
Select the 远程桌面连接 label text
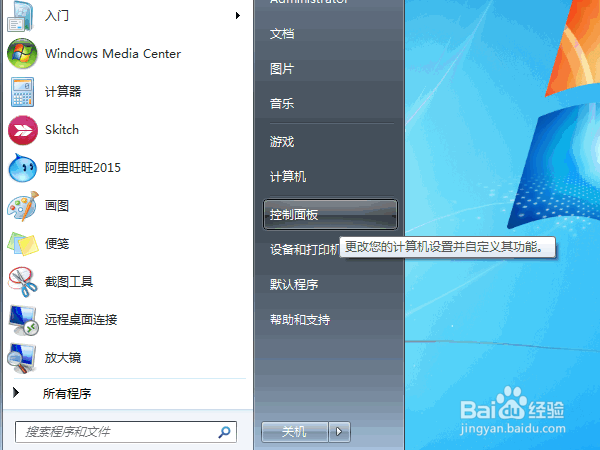tap(81, 319)
